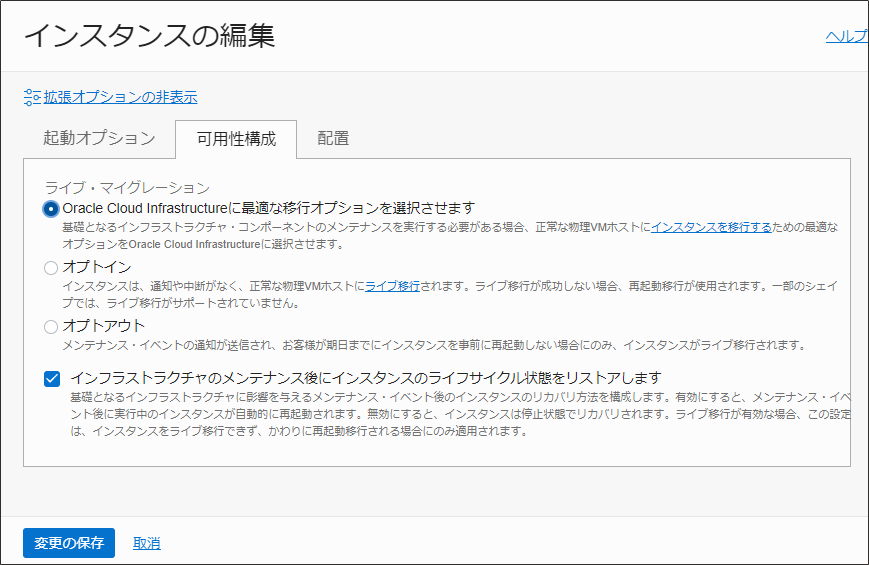The image size is (869, 565).
Task: Click the 変更の保存 button
Action: [69, 543]
